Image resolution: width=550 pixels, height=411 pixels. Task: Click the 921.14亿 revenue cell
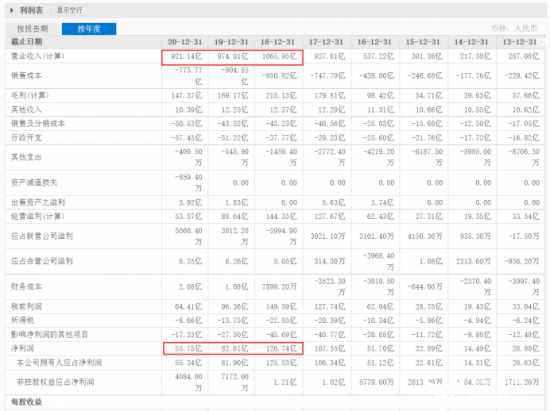click(x=187, y=56)
